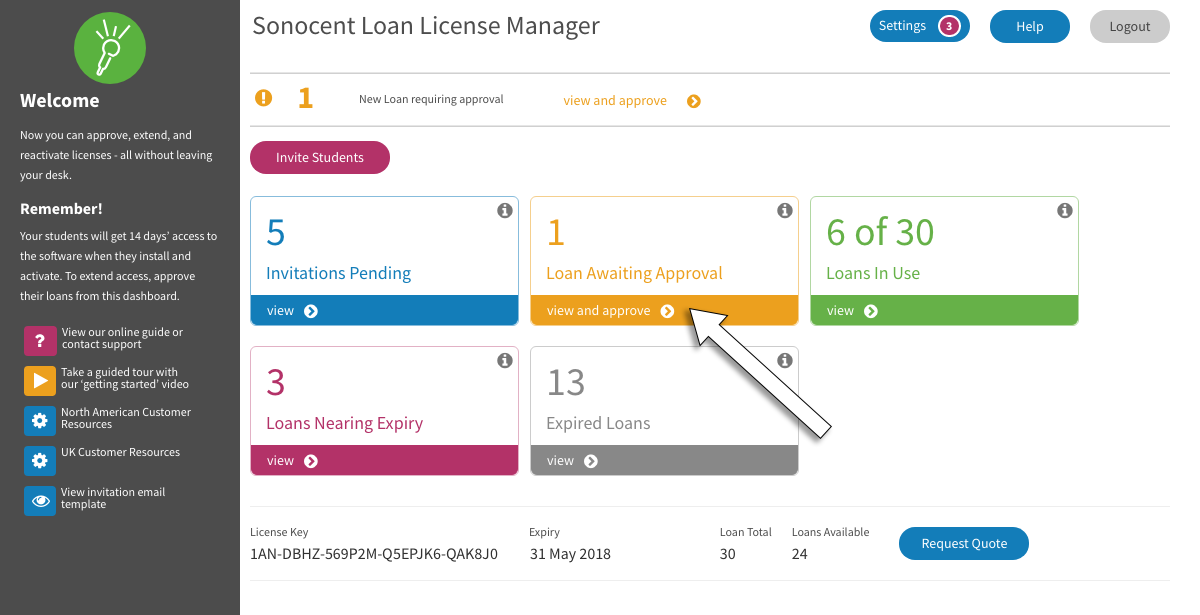Click the green Sonocent microphone logo
1200x615 pixels.
click(x=110, y=48)
